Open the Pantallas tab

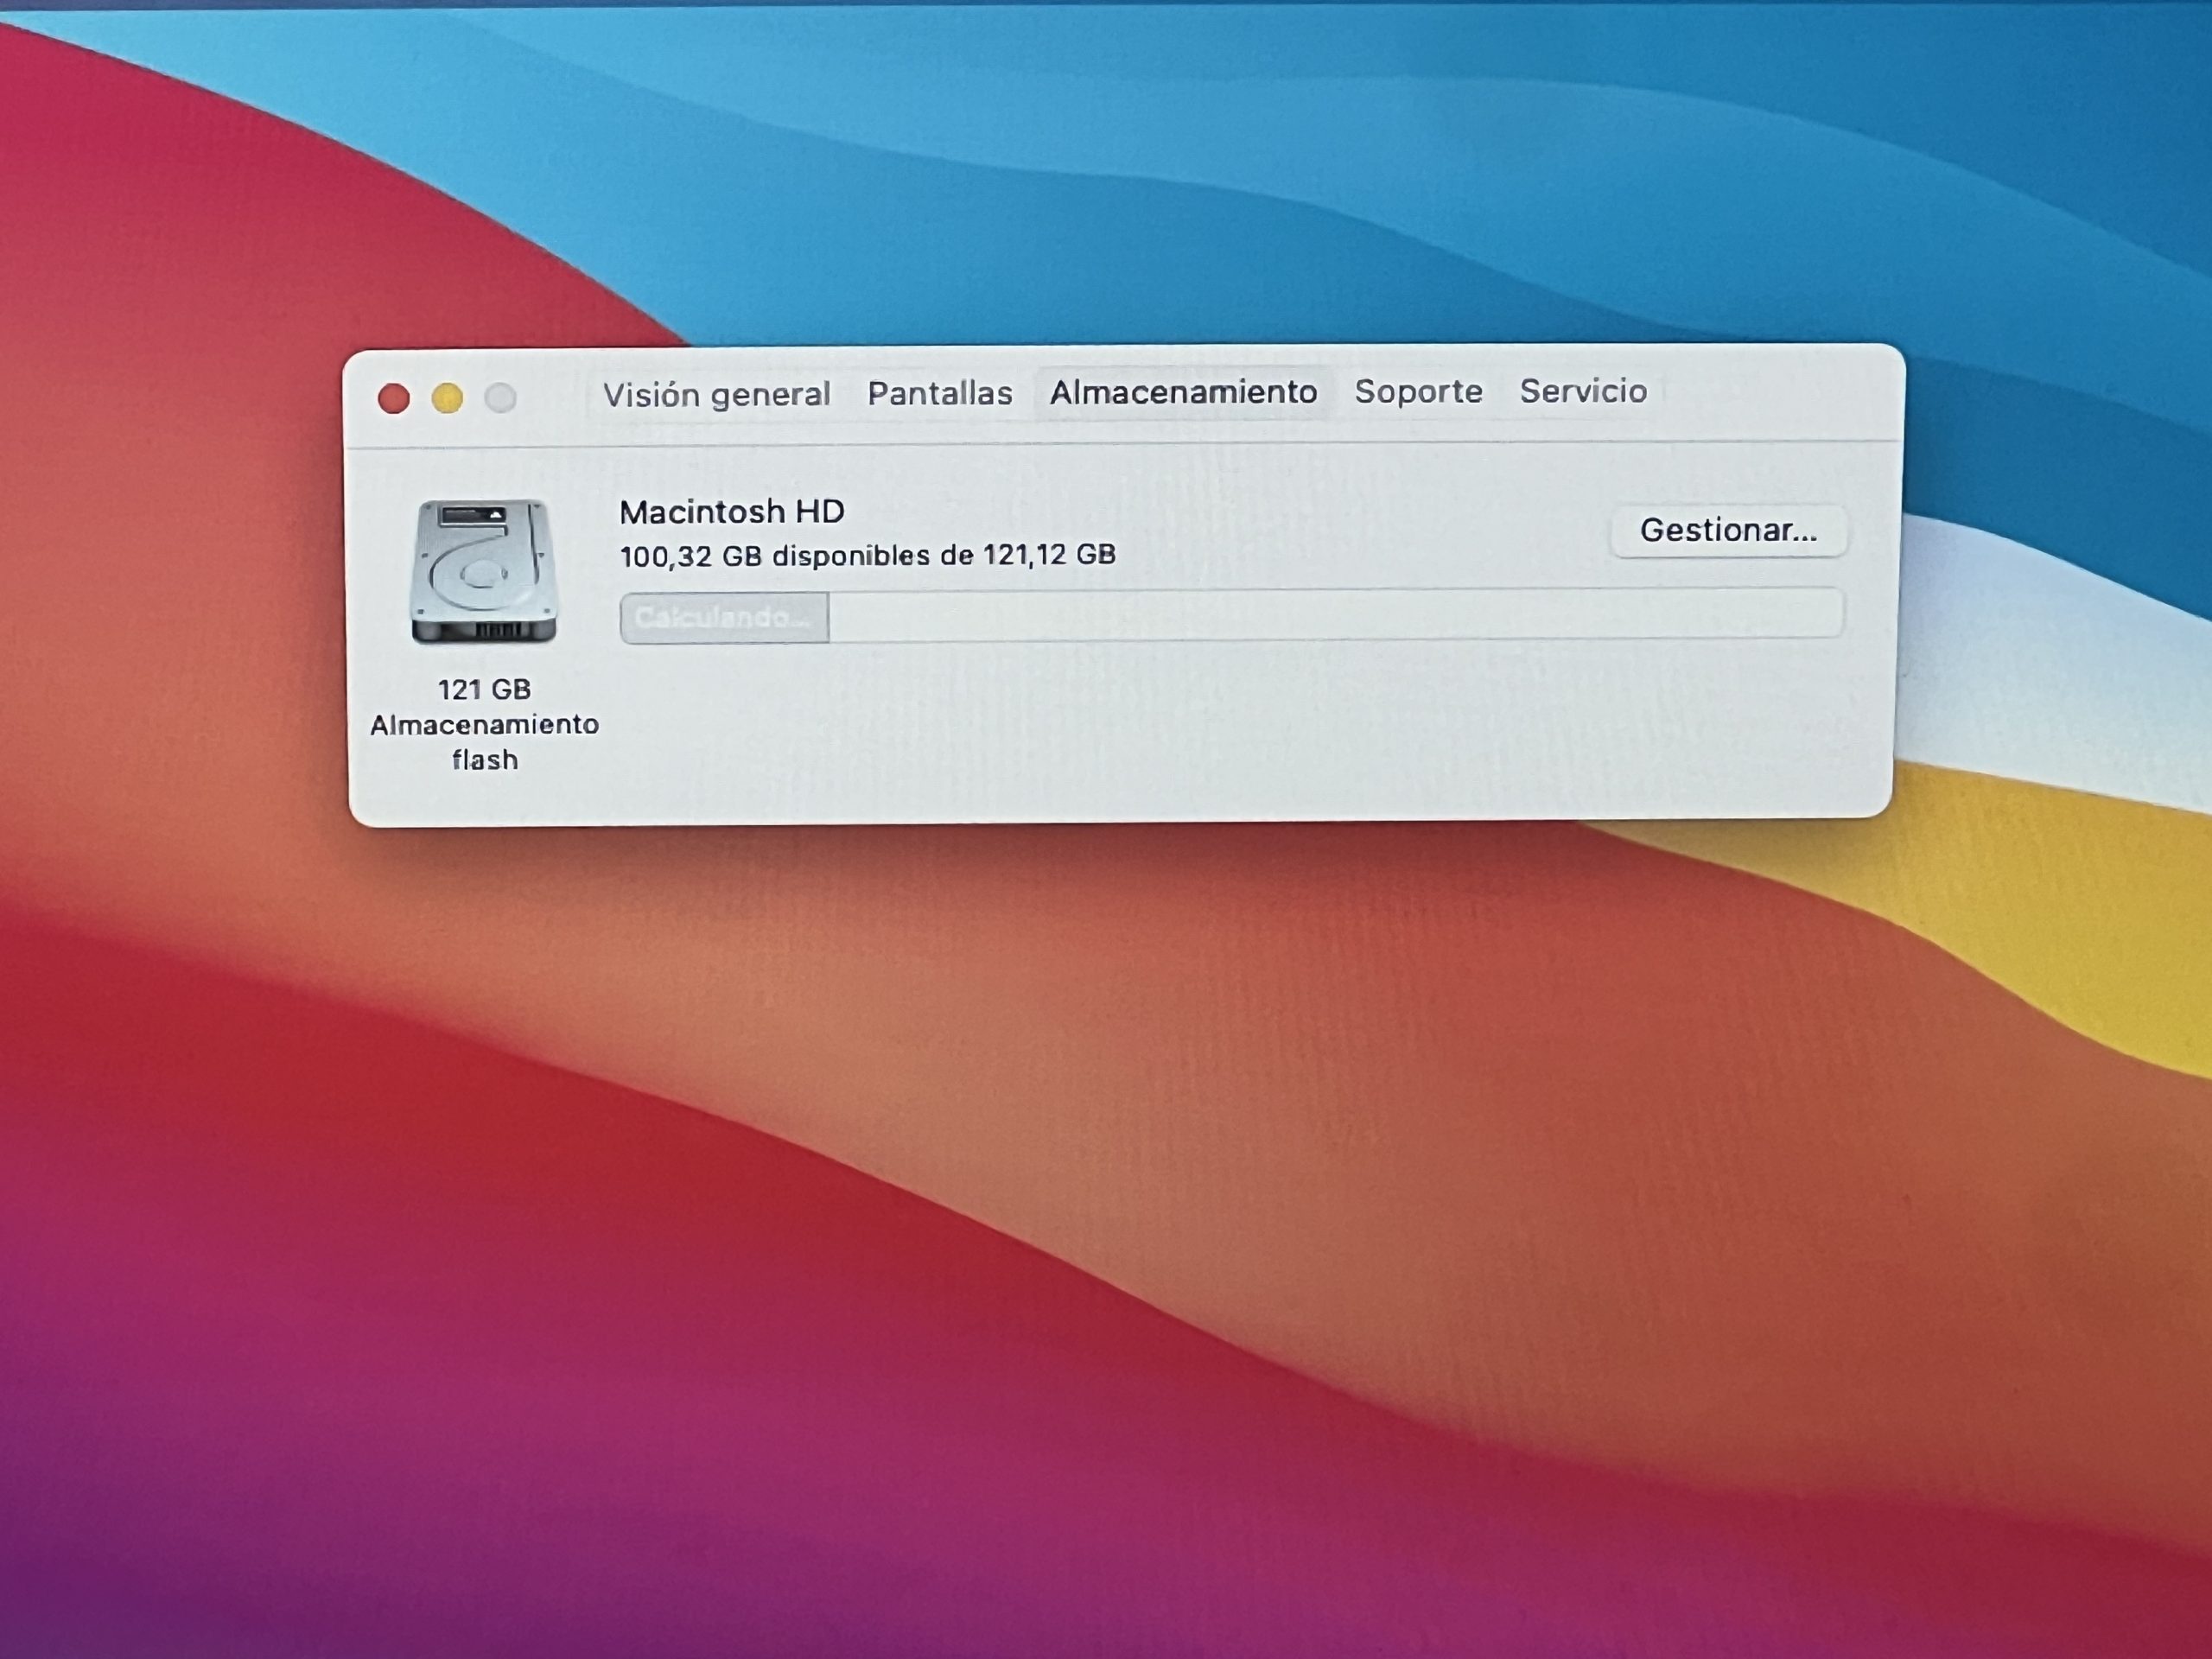click(x=939, y=394)
